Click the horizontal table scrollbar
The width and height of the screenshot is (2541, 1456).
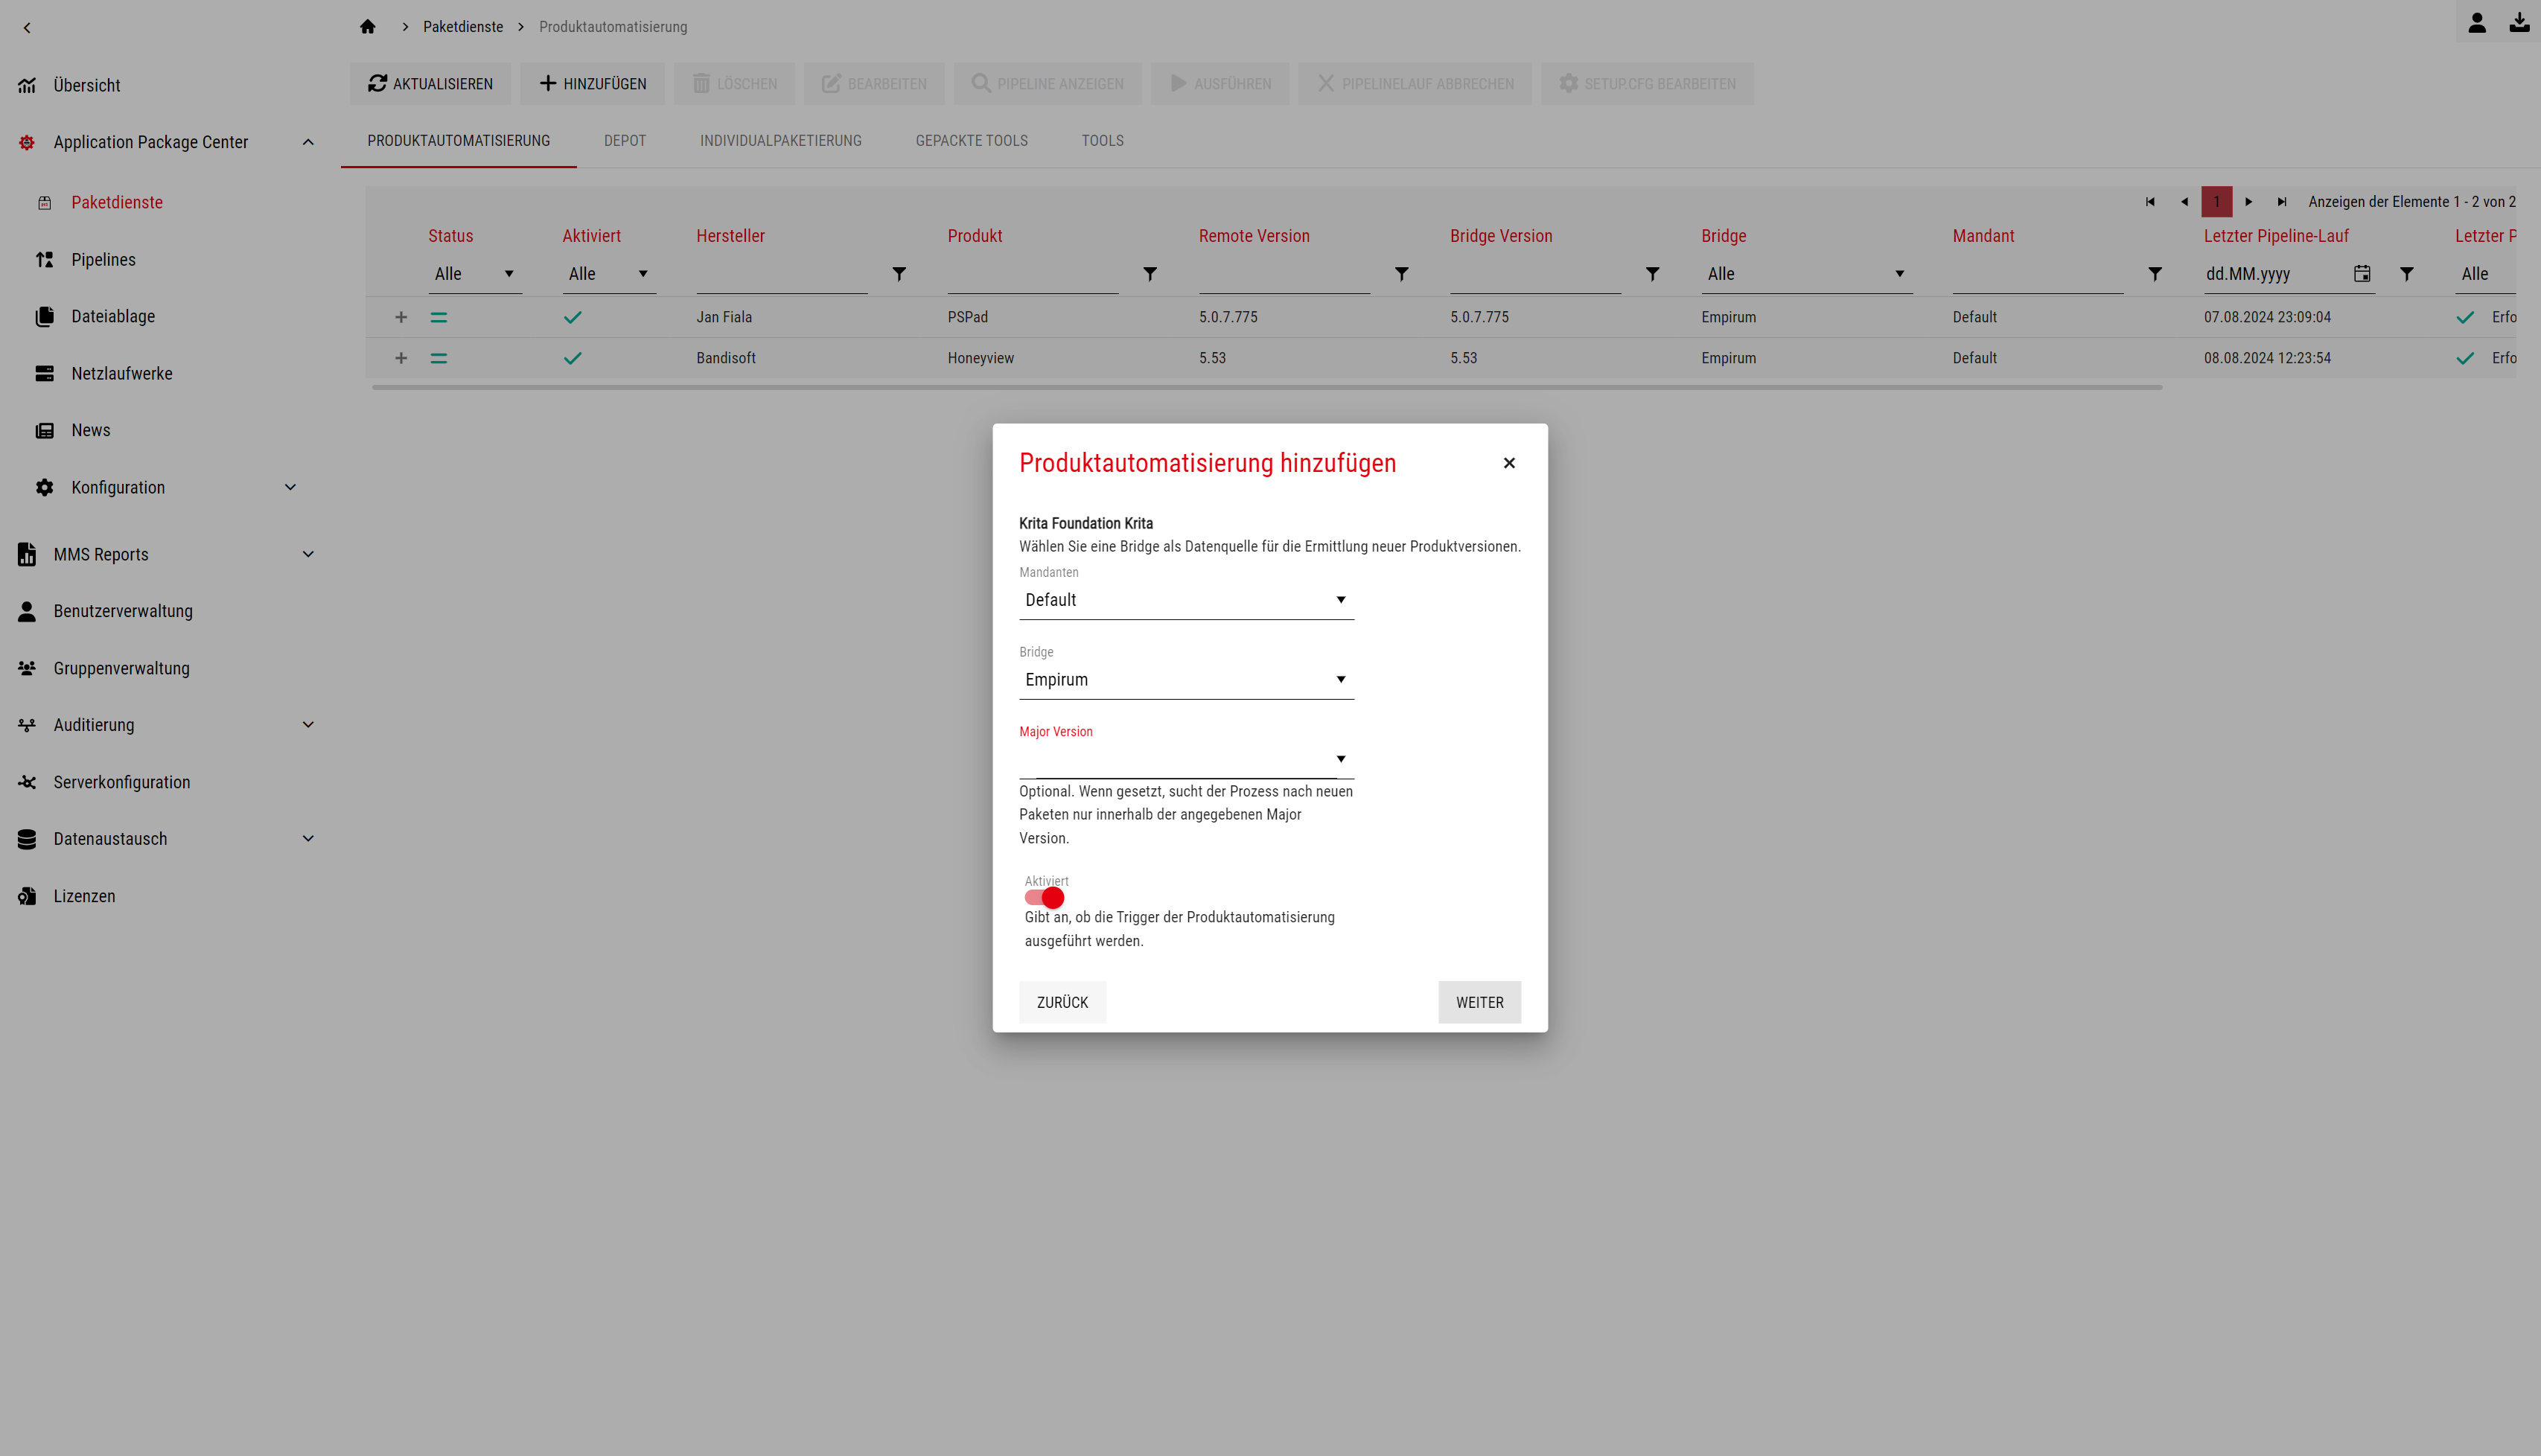pos(1267,387)
